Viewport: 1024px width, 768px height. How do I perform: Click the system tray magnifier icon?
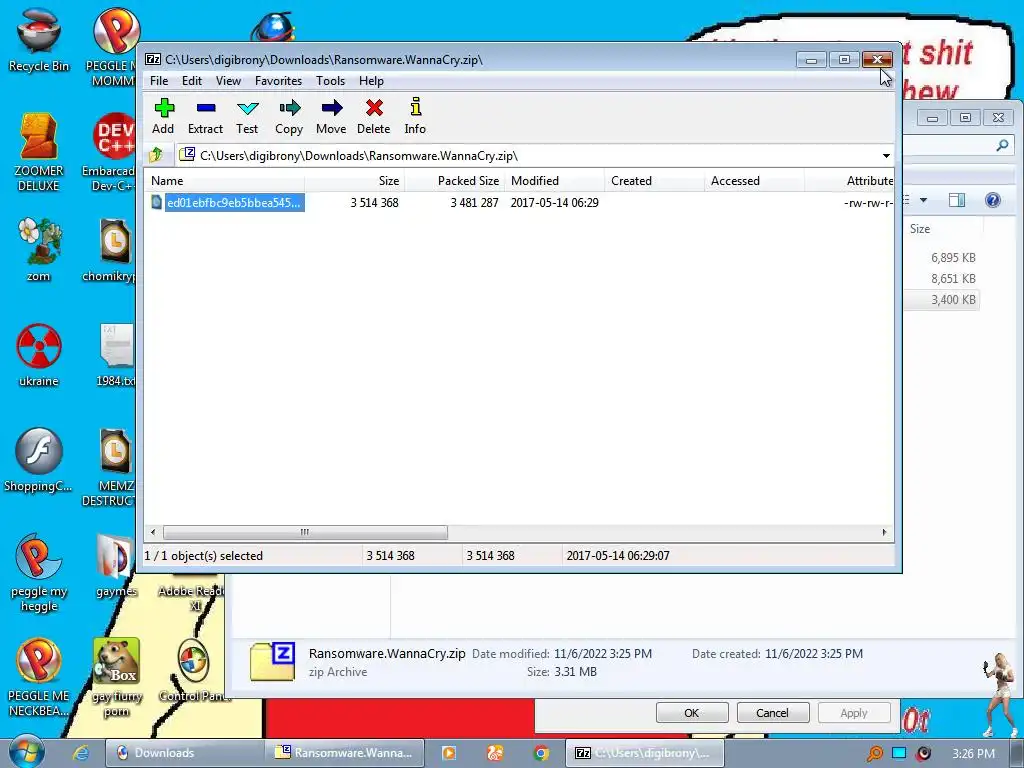pos(874,753)
